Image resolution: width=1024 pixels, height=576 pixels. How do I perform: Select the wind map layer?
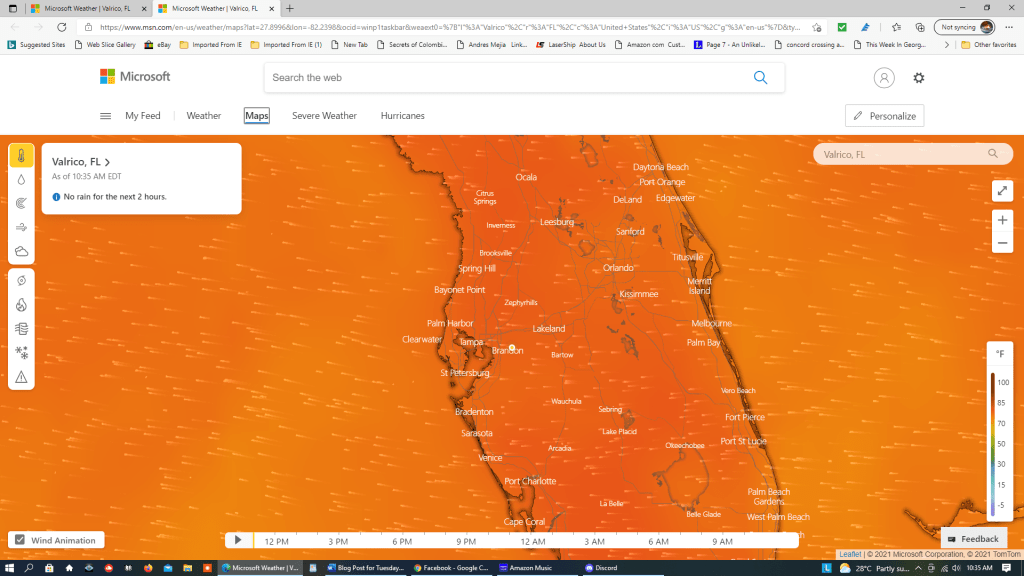tap(21, 228)
